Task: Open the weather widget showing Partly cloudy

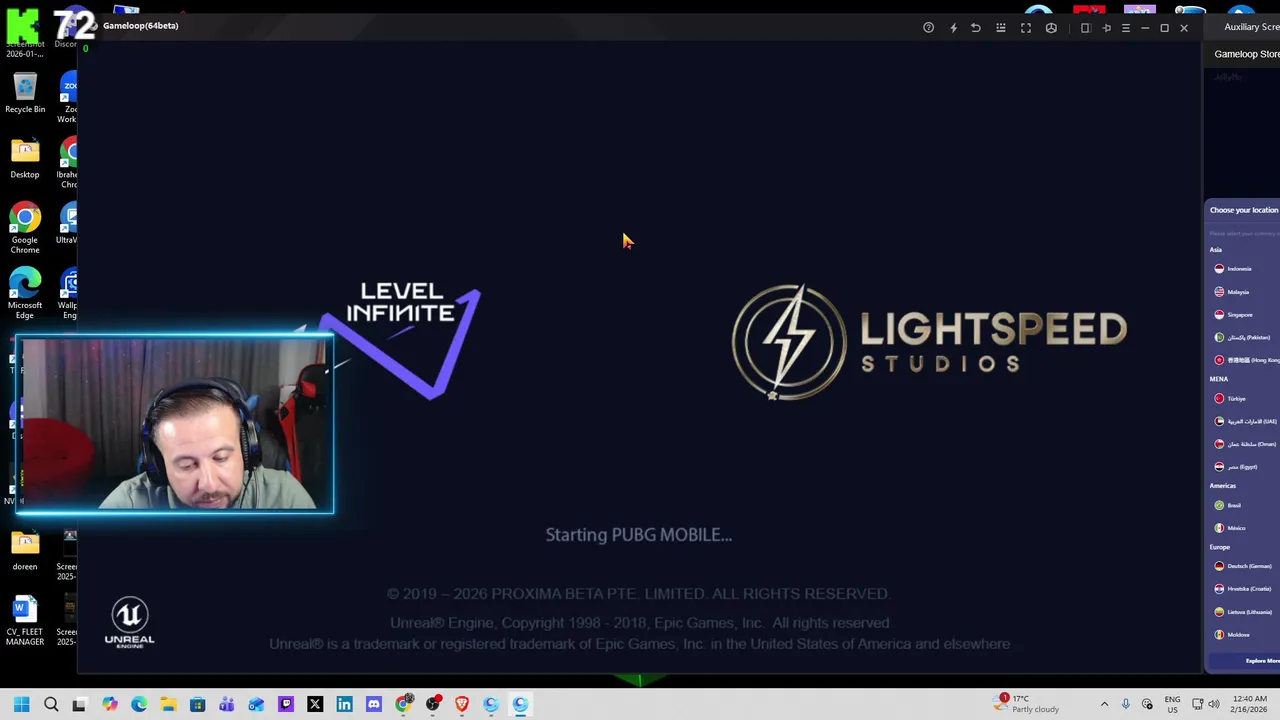Action: click(1027, 704)
